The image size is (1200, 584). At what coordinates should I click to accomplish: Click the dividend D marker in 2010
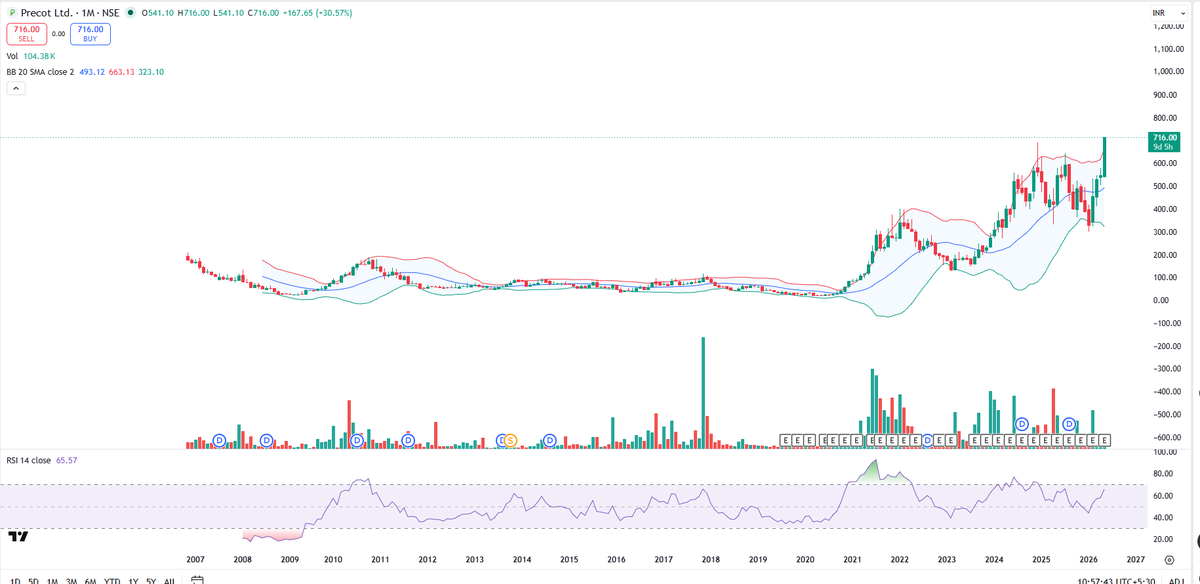coord(357,440)
